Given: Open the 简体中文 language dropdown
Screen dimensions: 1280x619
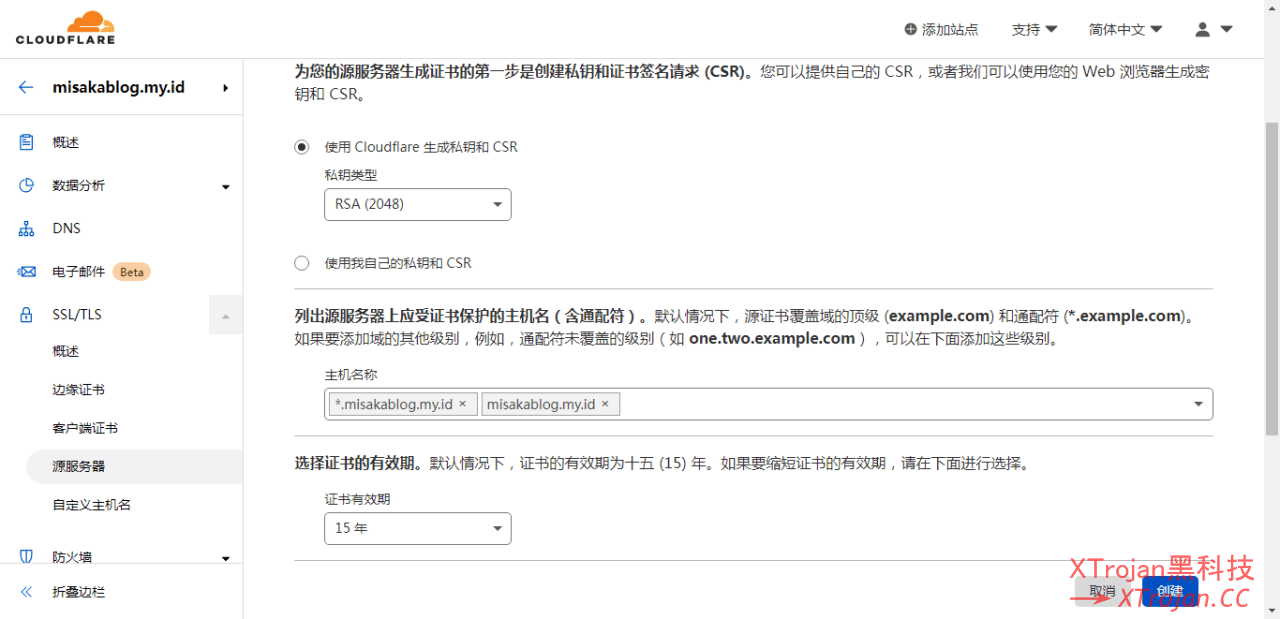Looking at the screenshot, I should pyautogui.click(x=1125, y=30).
